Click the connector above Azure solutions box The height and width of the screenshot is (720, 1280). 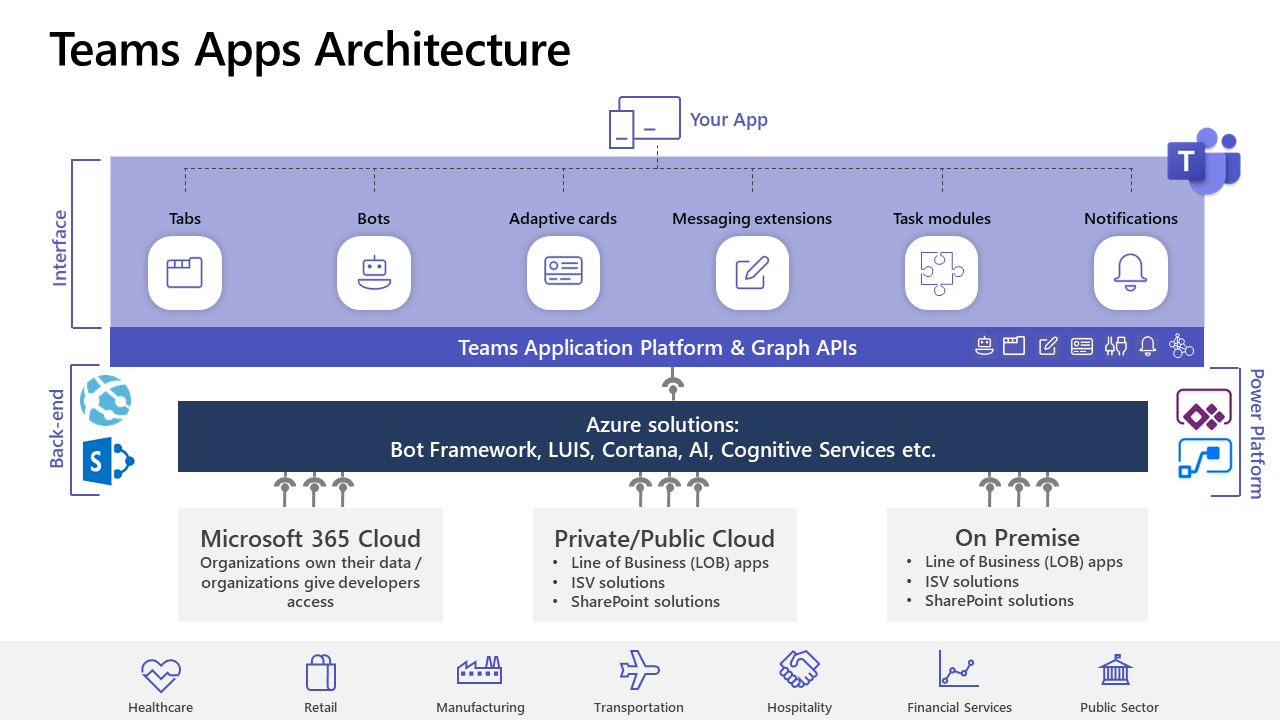pos(673,385)
